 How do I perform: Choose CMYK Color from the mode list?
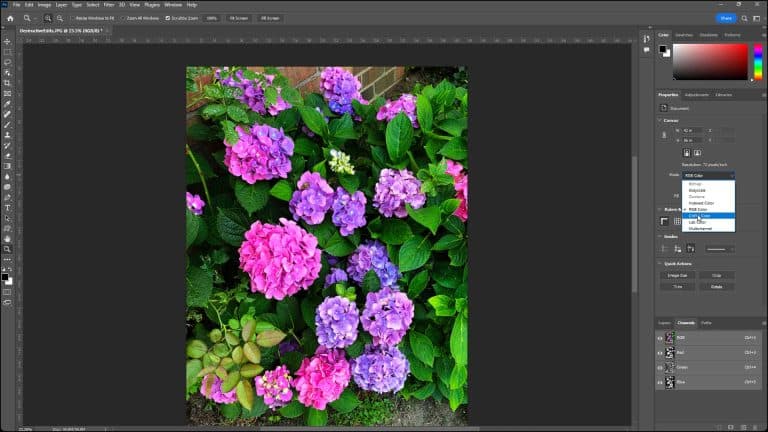click(708, 216)
